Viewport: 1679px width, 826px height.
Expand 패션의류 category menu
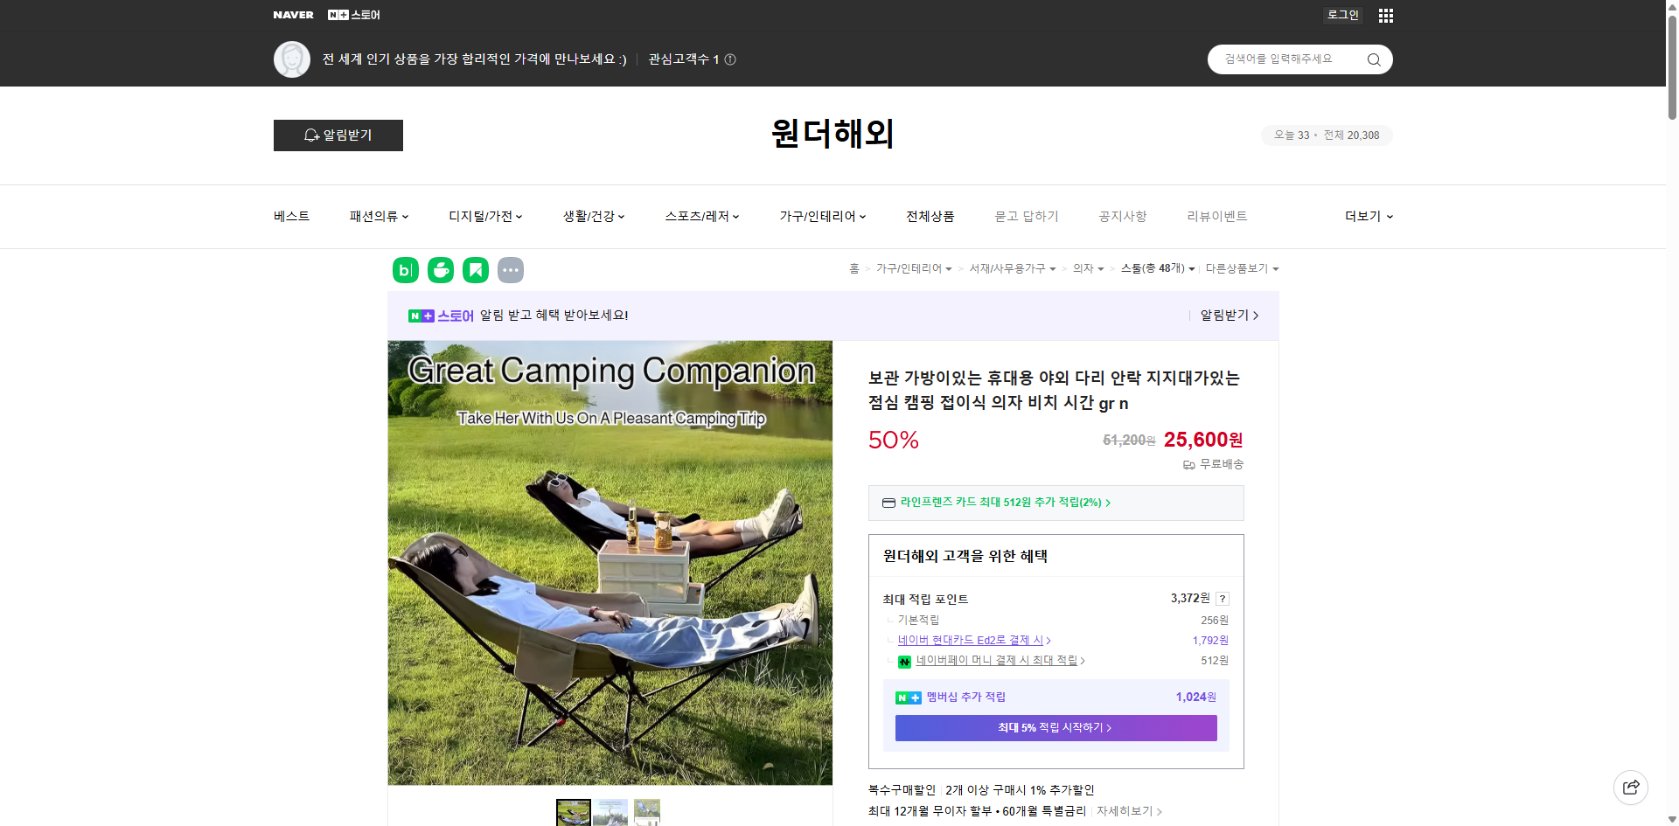point(379,216)
